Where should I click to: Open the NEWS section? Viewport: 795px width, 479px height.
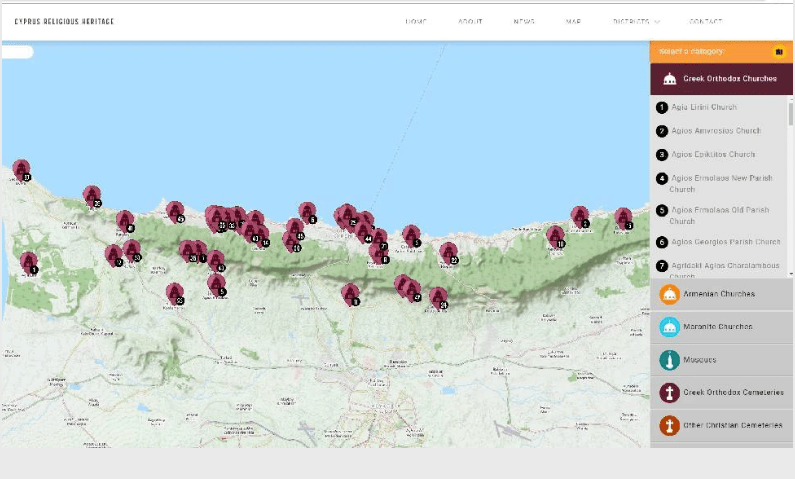524,22
